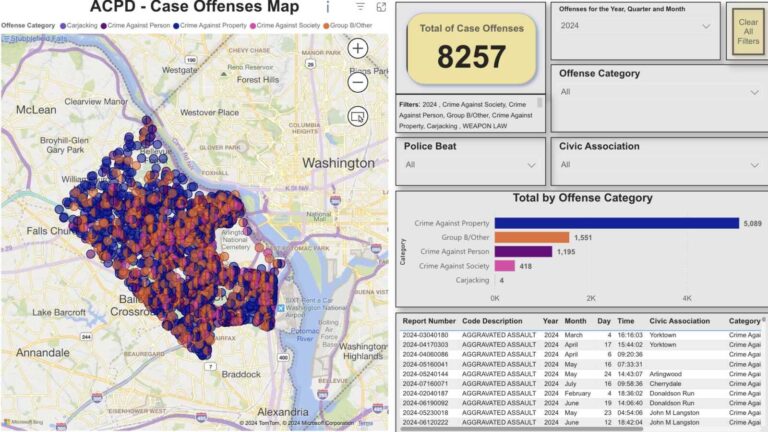
Task: Zoom out of the map with minus button
Action: (x=358, y=82)
